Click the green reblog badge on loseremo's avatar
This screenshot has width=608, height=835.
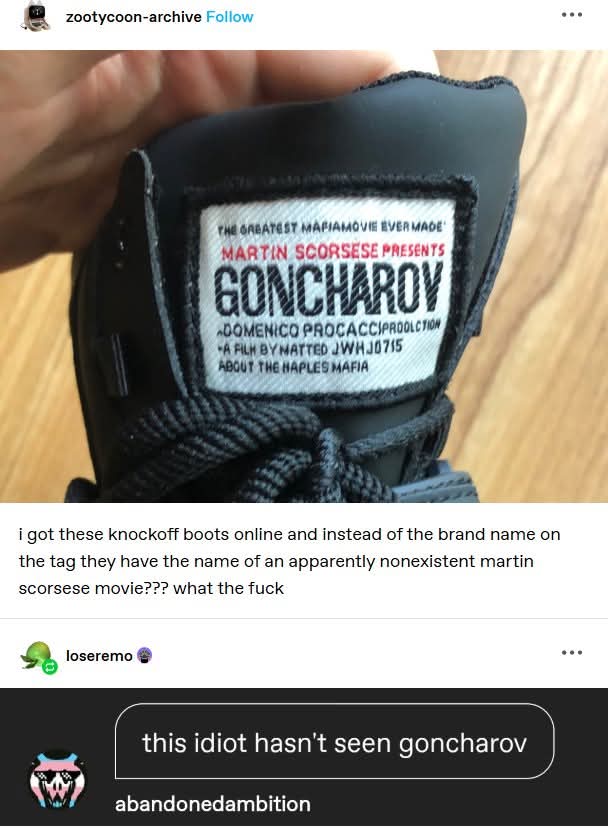point(50,667)
